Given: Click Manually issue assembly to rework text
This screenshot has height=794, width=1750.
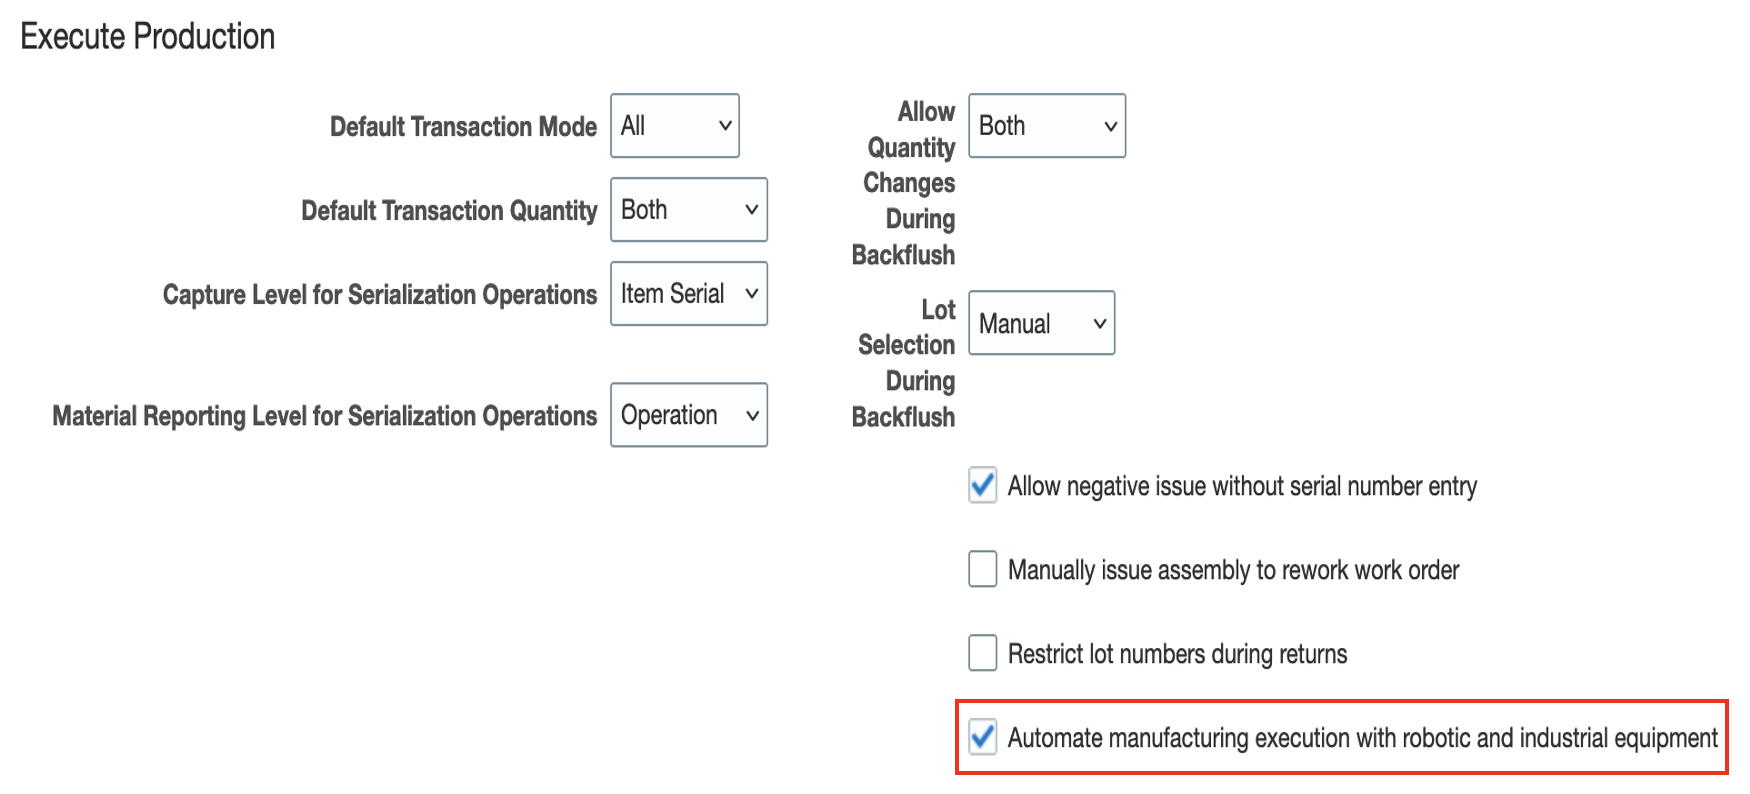Looking at the screenshot, I should (1233, 570).
